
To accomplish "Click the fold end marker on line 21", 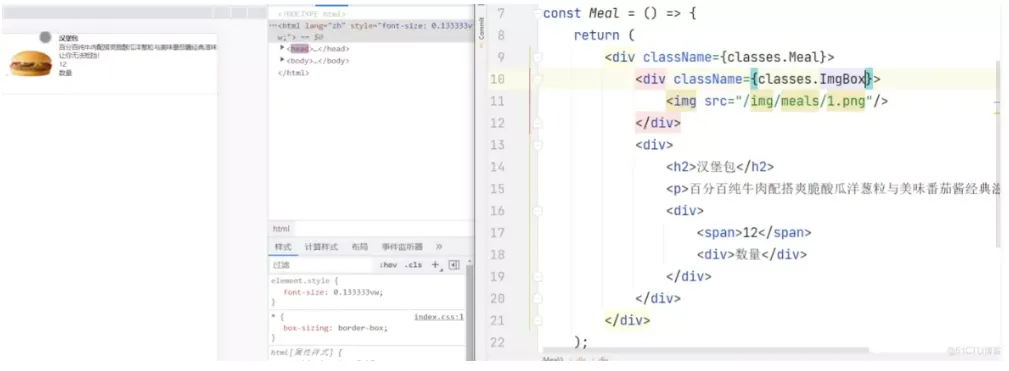I will pyautogui.click(x=538, y=320).
